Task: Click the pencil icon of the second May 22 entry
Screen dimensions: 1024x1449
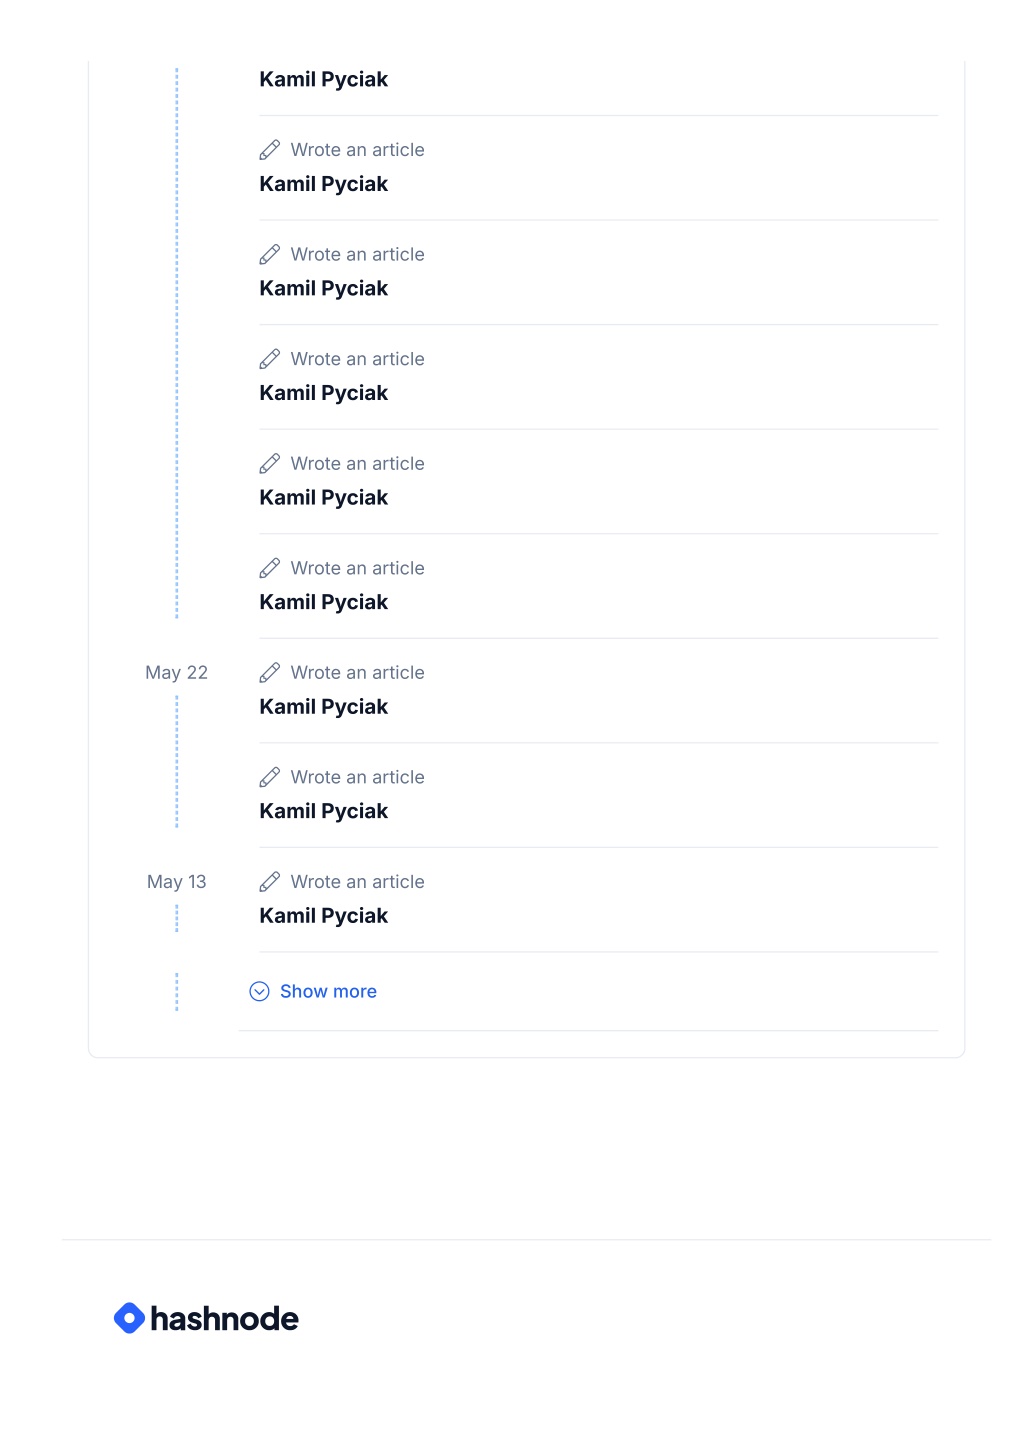Action: [270, 777]
